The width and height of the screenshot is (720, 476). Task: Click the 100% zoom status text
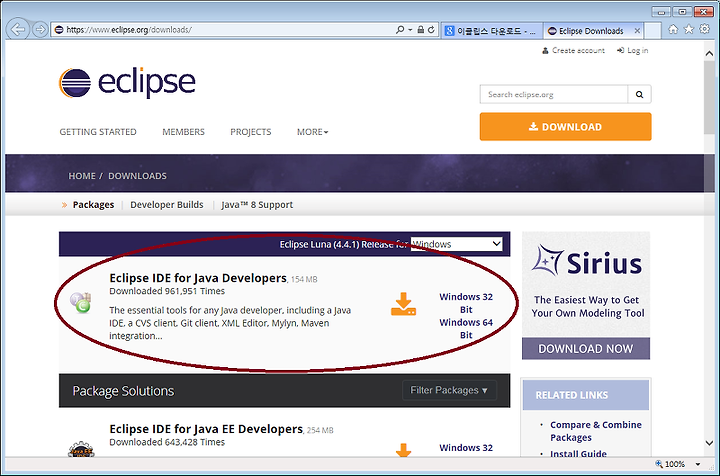point(675,464)
